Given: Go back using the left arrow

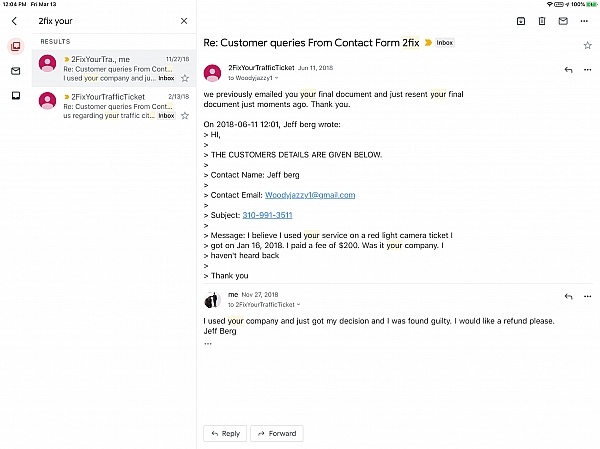Looking at the screenshot, I should [x=14, y=20].
